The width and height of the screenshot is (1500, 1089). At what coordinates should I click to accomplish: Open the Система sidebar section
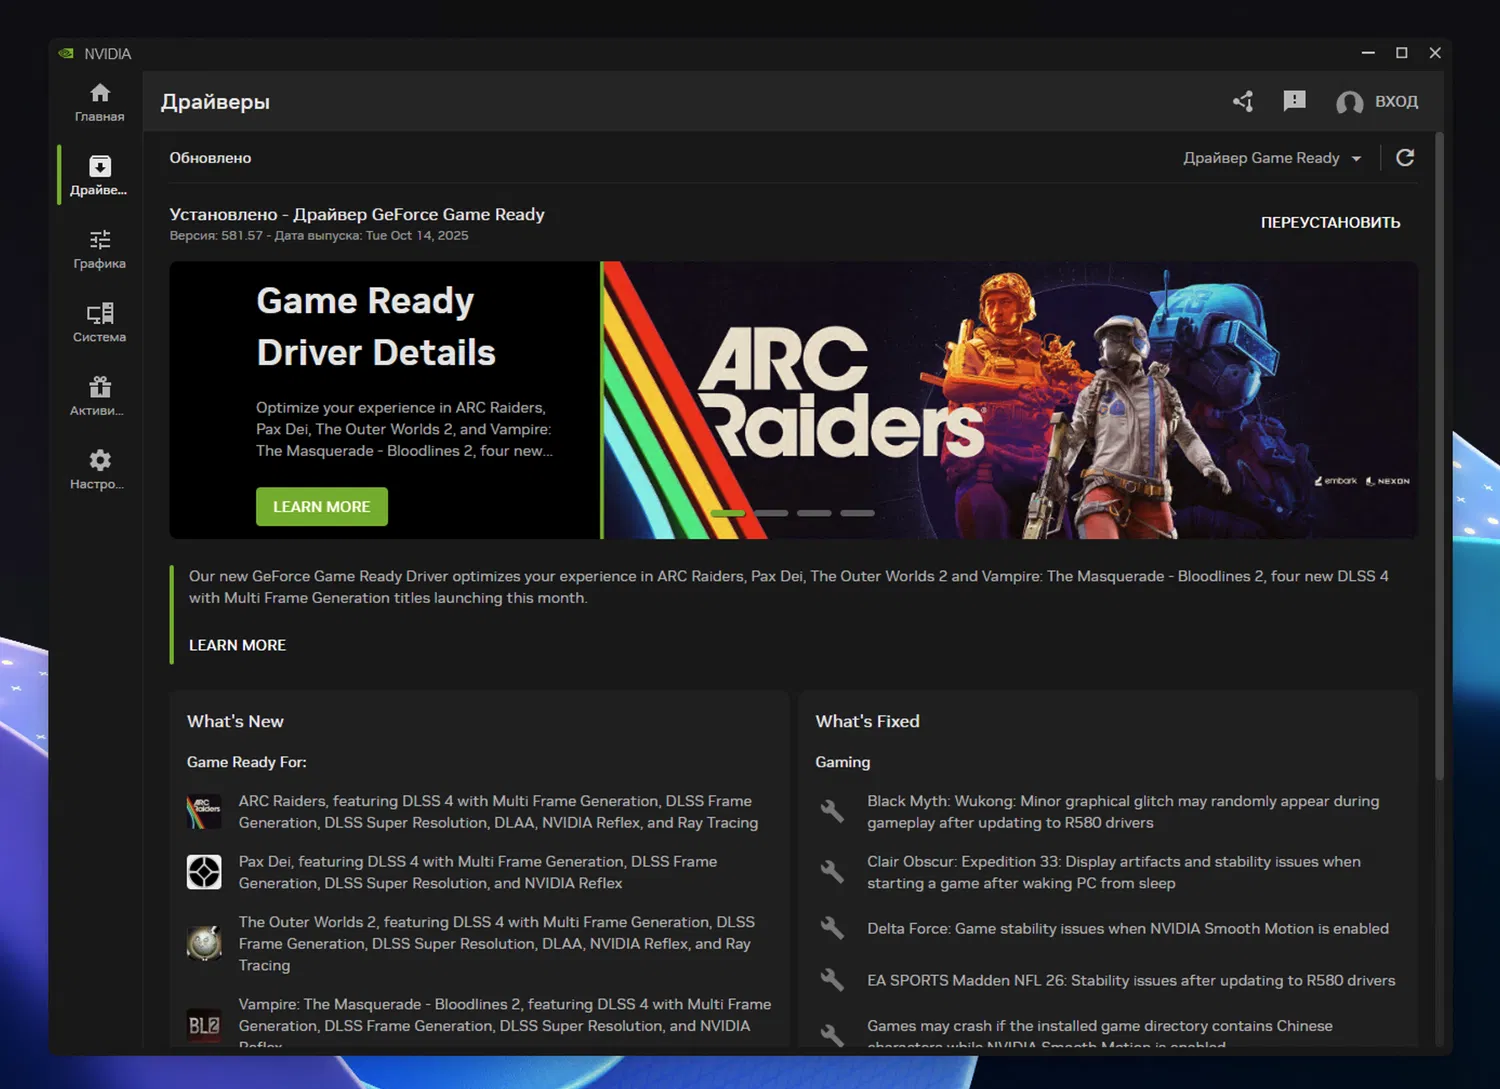(100, 322)
